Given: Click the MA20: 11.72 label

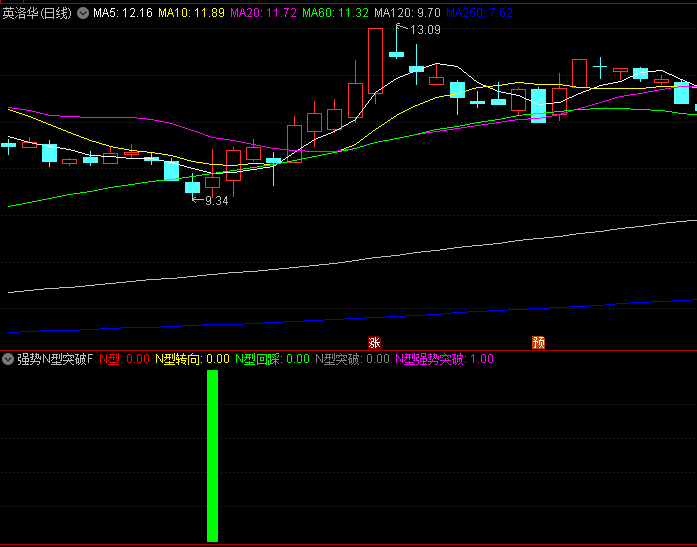Looking at the screenshot, I should (x=264, y=13).
